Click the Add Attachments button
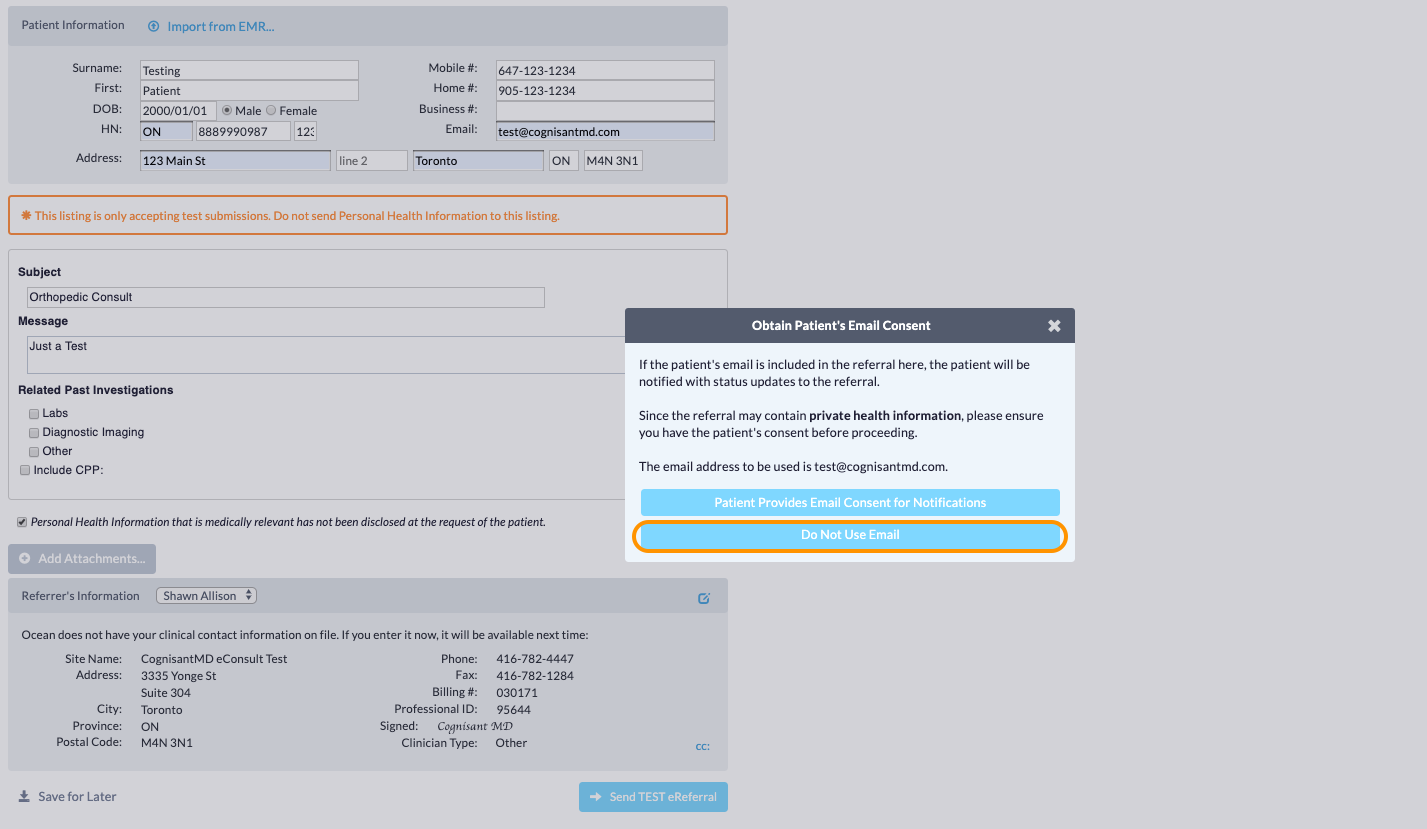Image resolution: width=1427 pixels, height=829 pixels. click(x=82, y=559)
